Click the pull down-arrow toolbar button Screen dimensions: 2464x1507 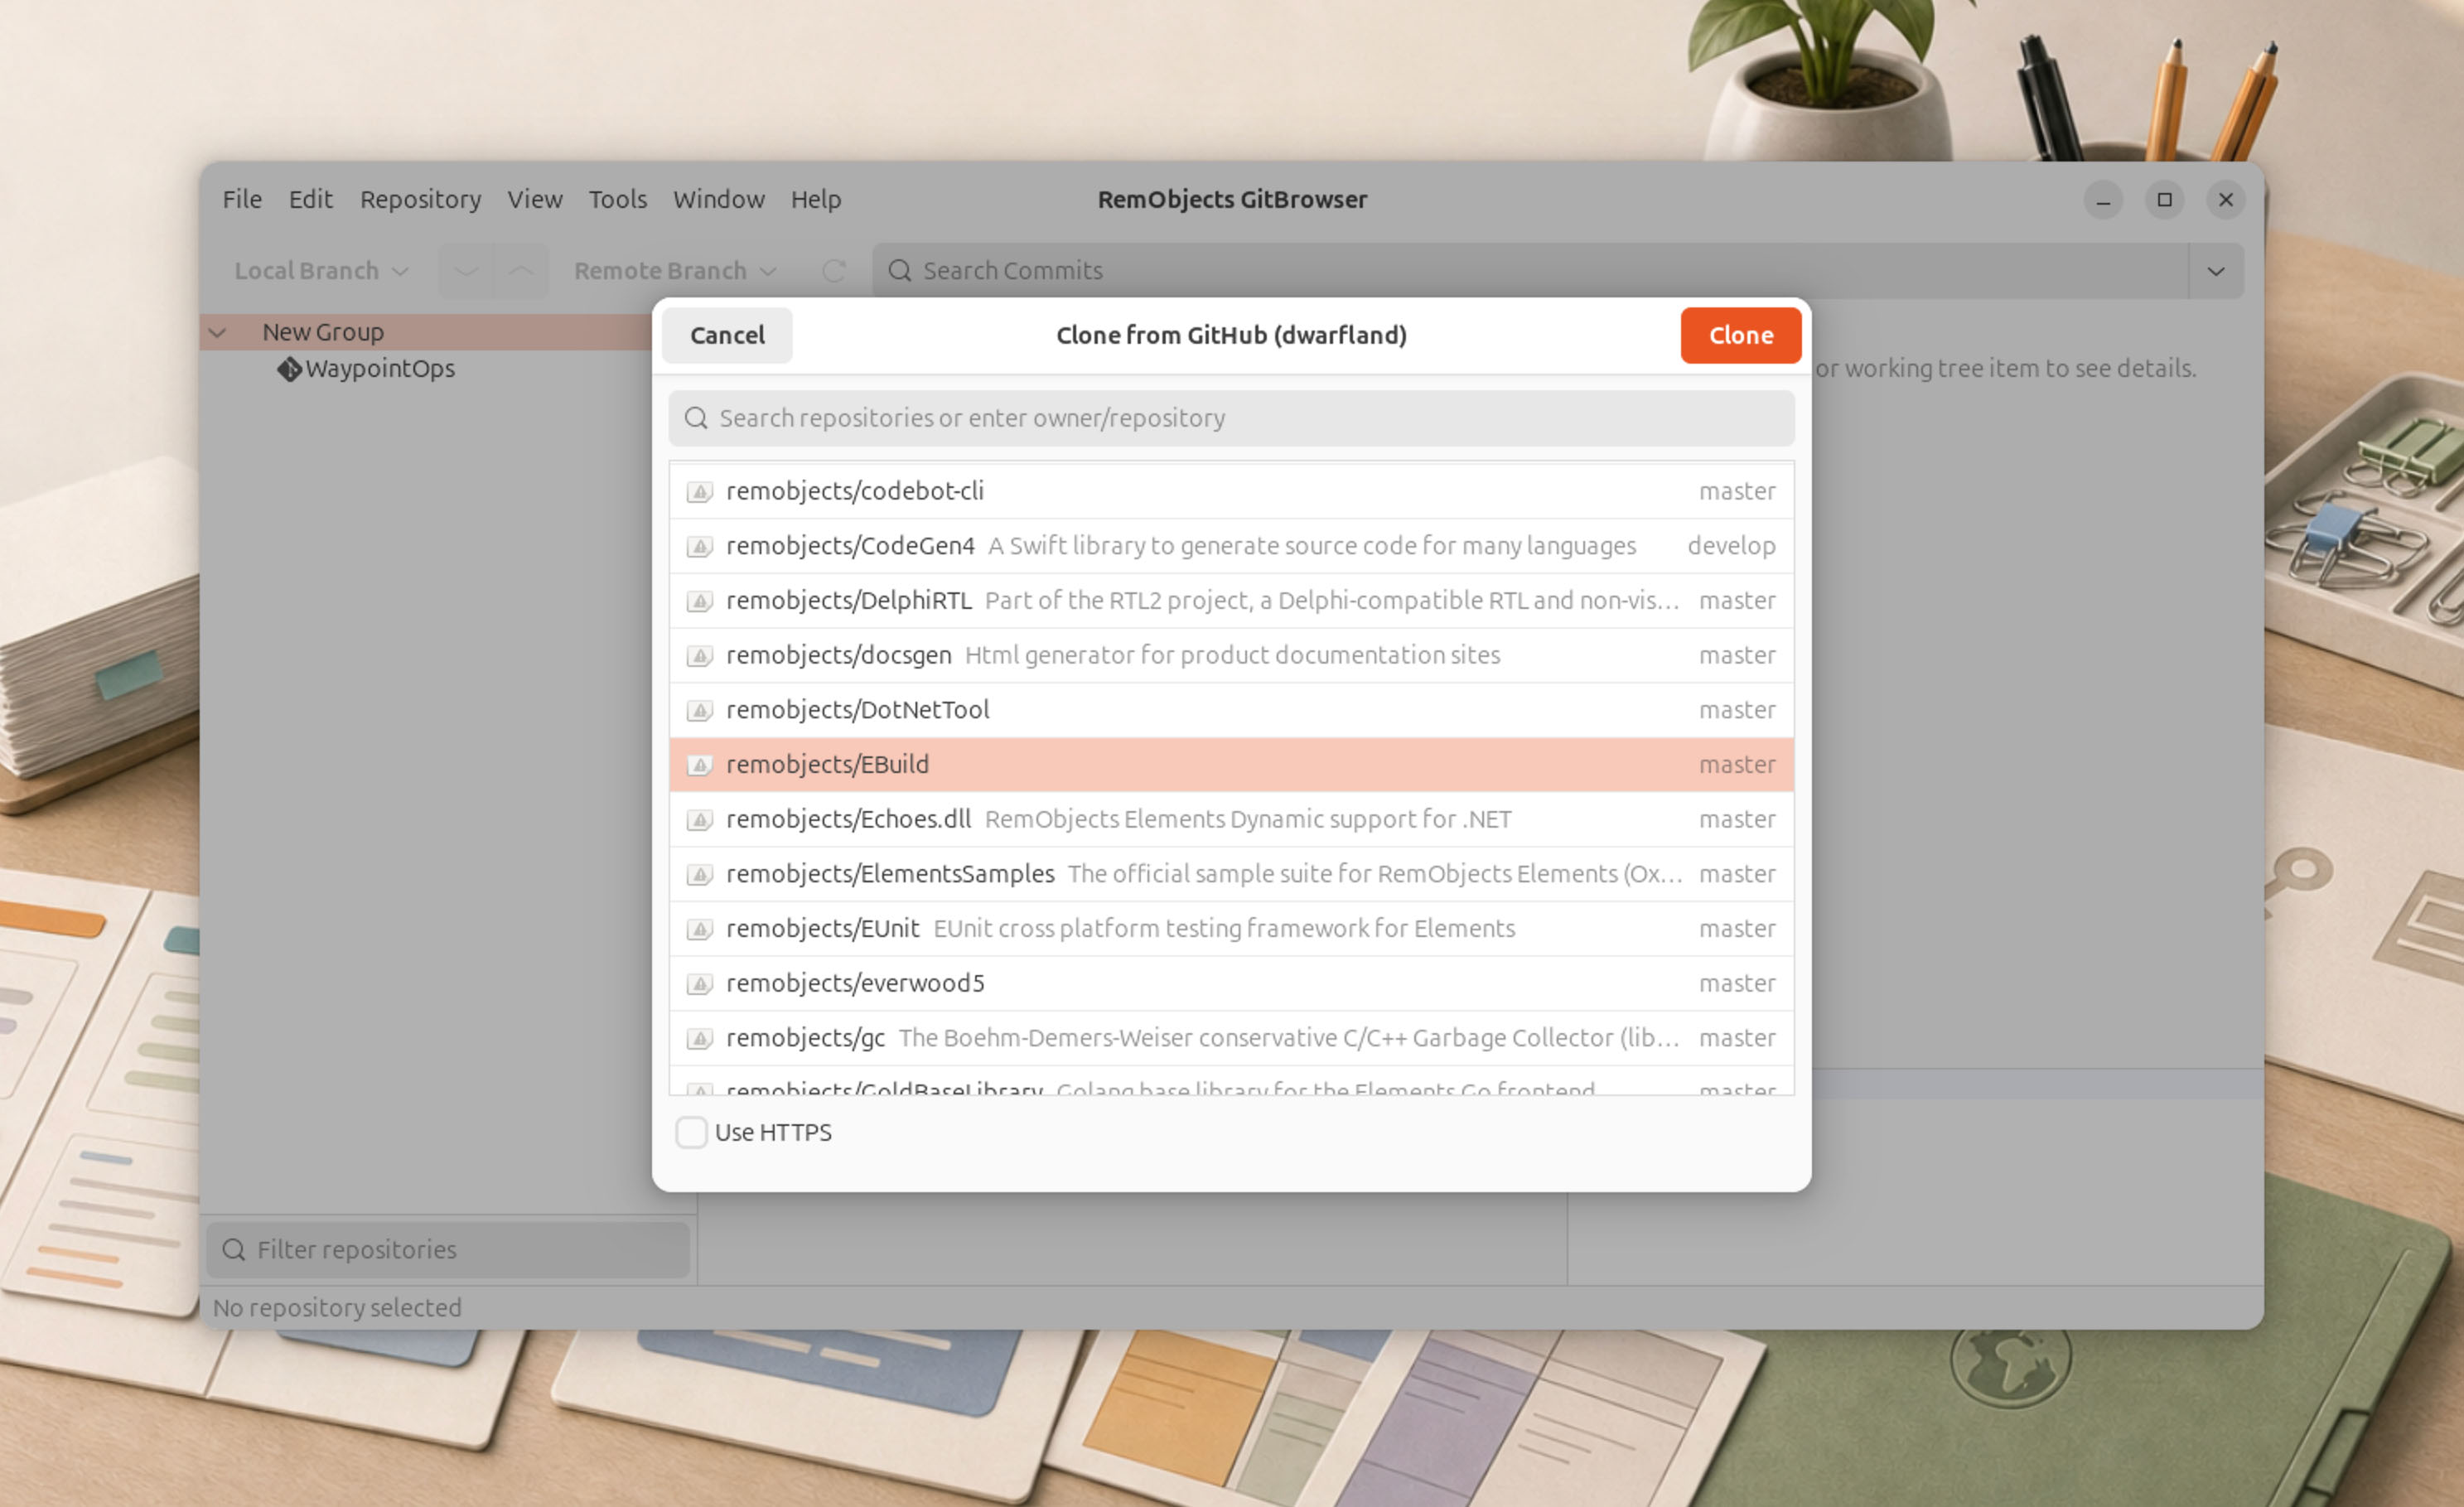466,271
